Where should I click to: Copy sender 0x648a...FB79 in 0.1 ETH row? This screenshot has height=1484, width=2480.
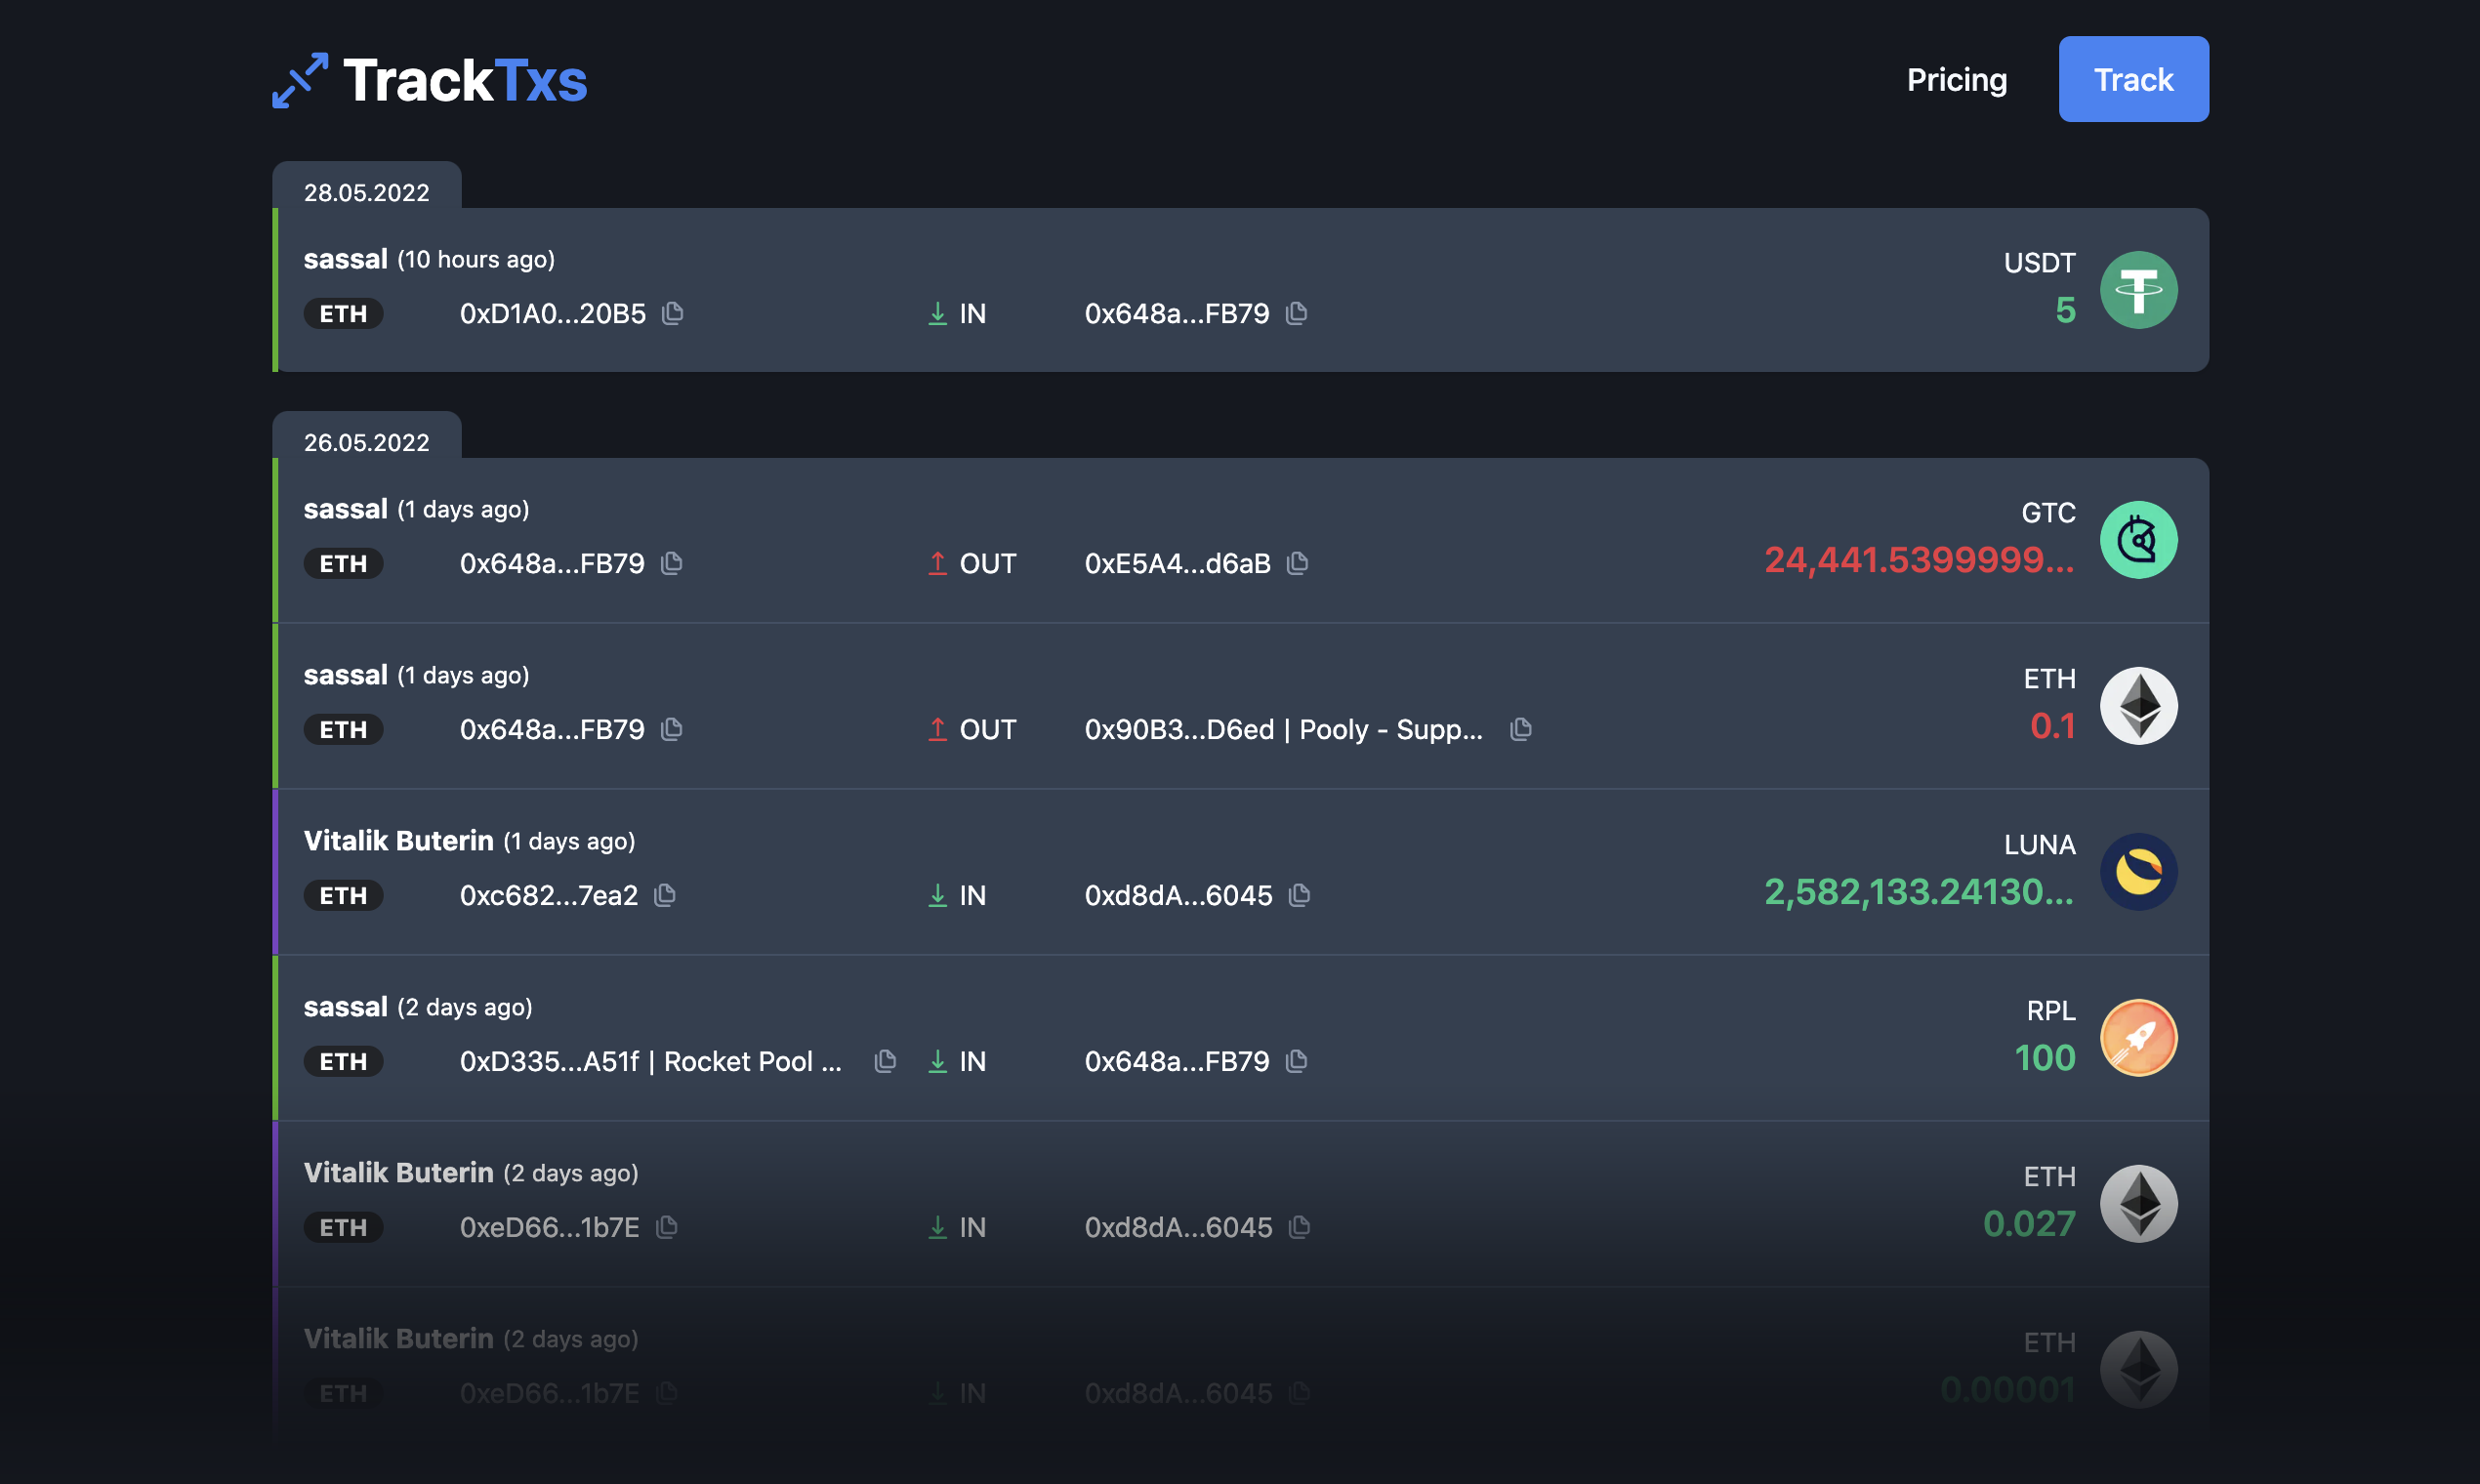[672, 730]
